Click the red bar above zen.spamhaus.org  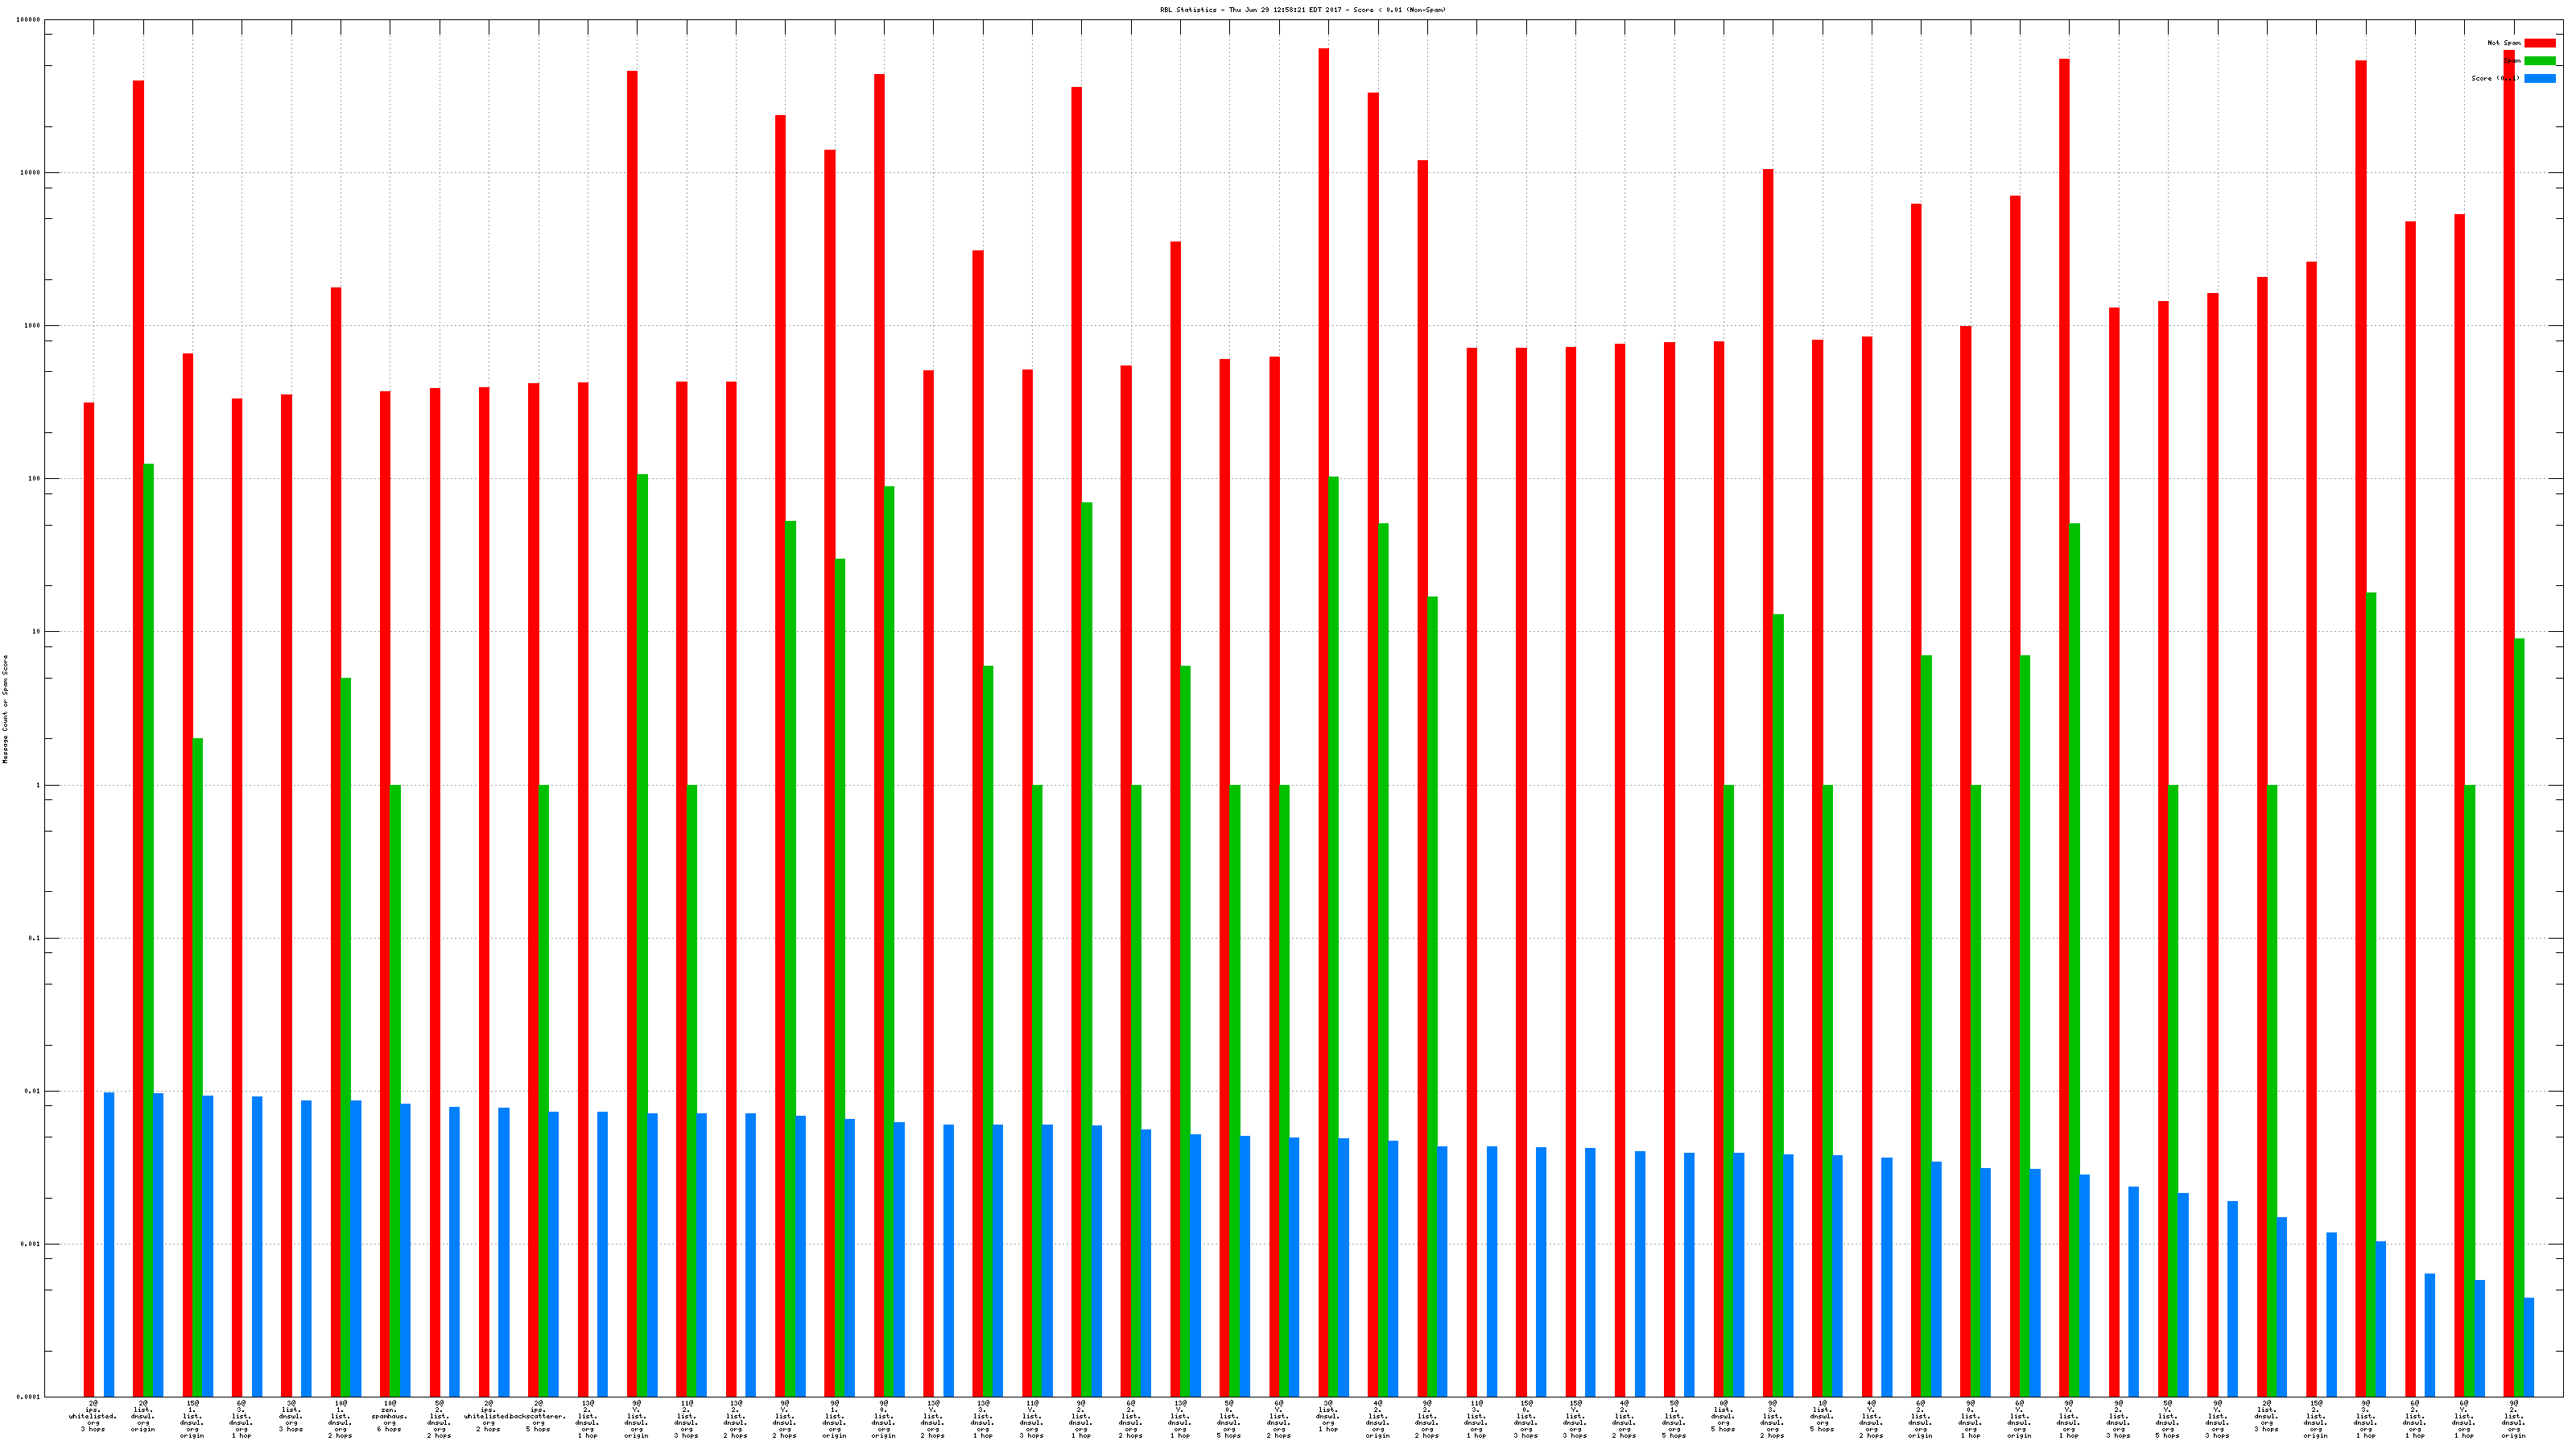pos(385,893)
